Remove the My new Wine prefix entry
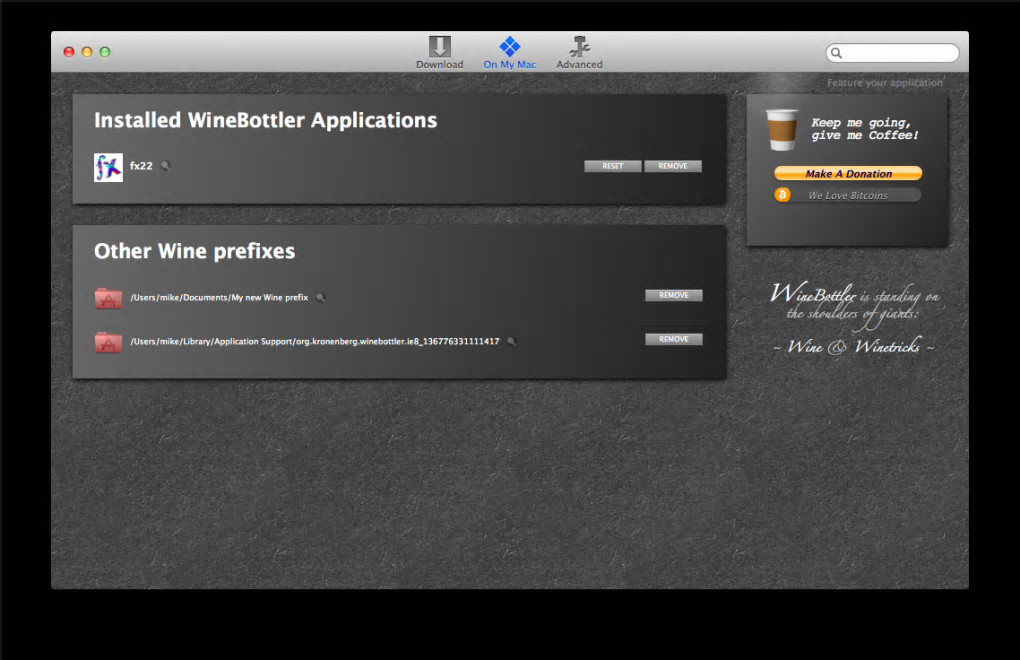 673,295
